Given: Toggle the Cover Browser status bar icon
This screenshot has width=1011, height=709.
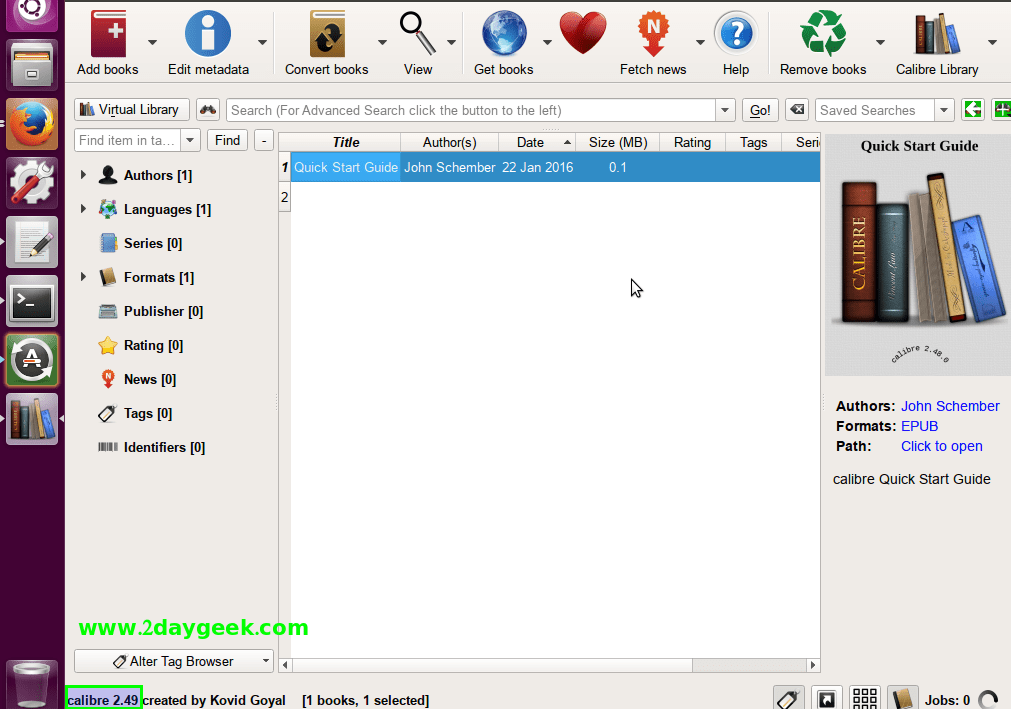Looking at the screenshot, I should 827,699.
